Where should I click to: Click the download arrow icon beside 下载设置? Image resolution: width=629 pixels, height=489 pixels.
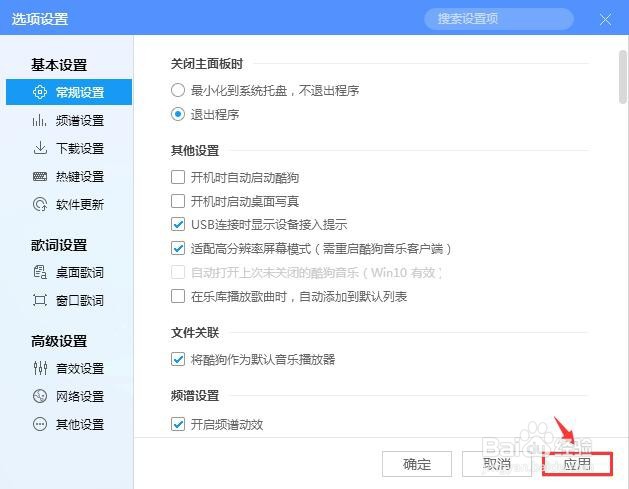40,148
